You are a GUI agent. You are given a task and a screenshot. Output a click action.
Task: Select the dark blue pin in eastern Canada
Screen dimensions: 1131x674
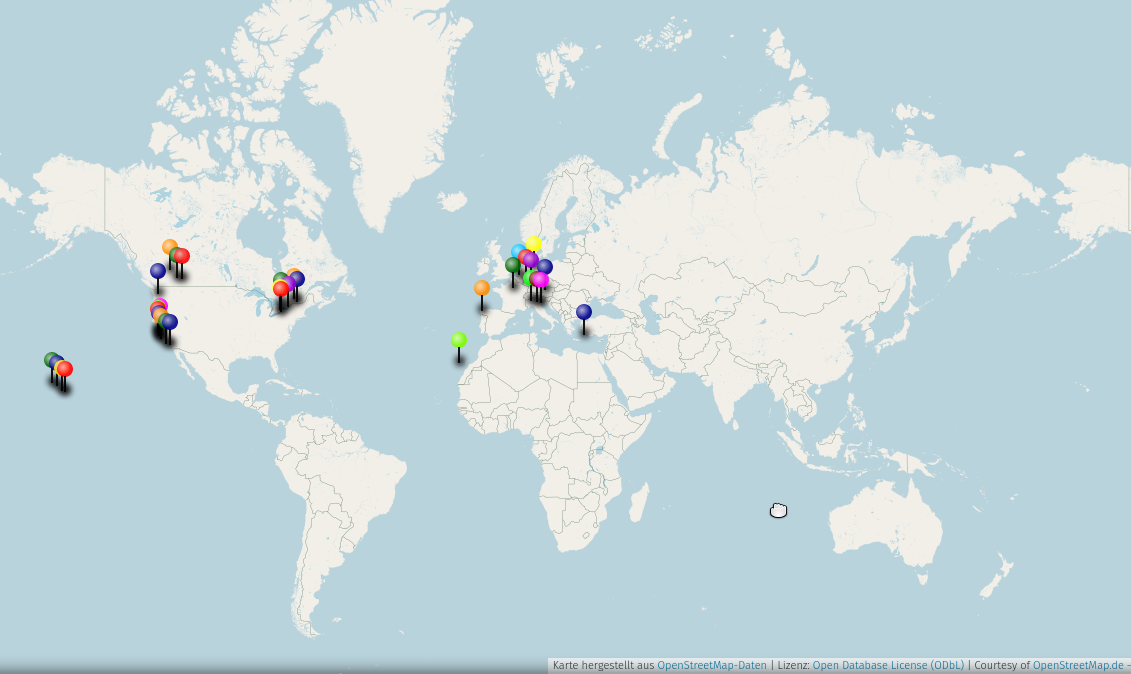click(297, 279)
